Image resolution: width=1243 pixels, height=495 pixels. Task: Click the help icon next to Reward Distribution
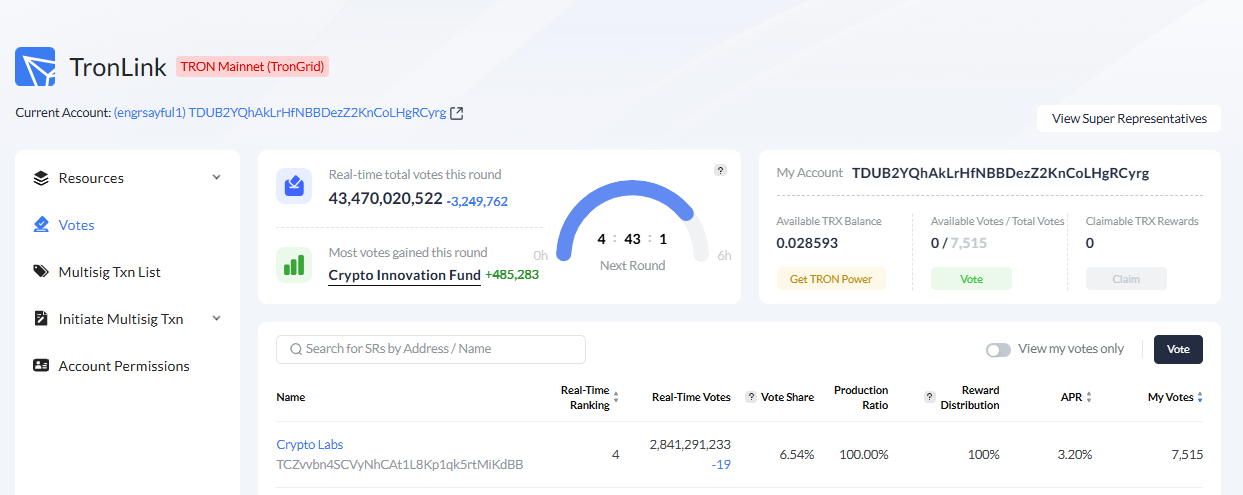[x=929, y=397]
